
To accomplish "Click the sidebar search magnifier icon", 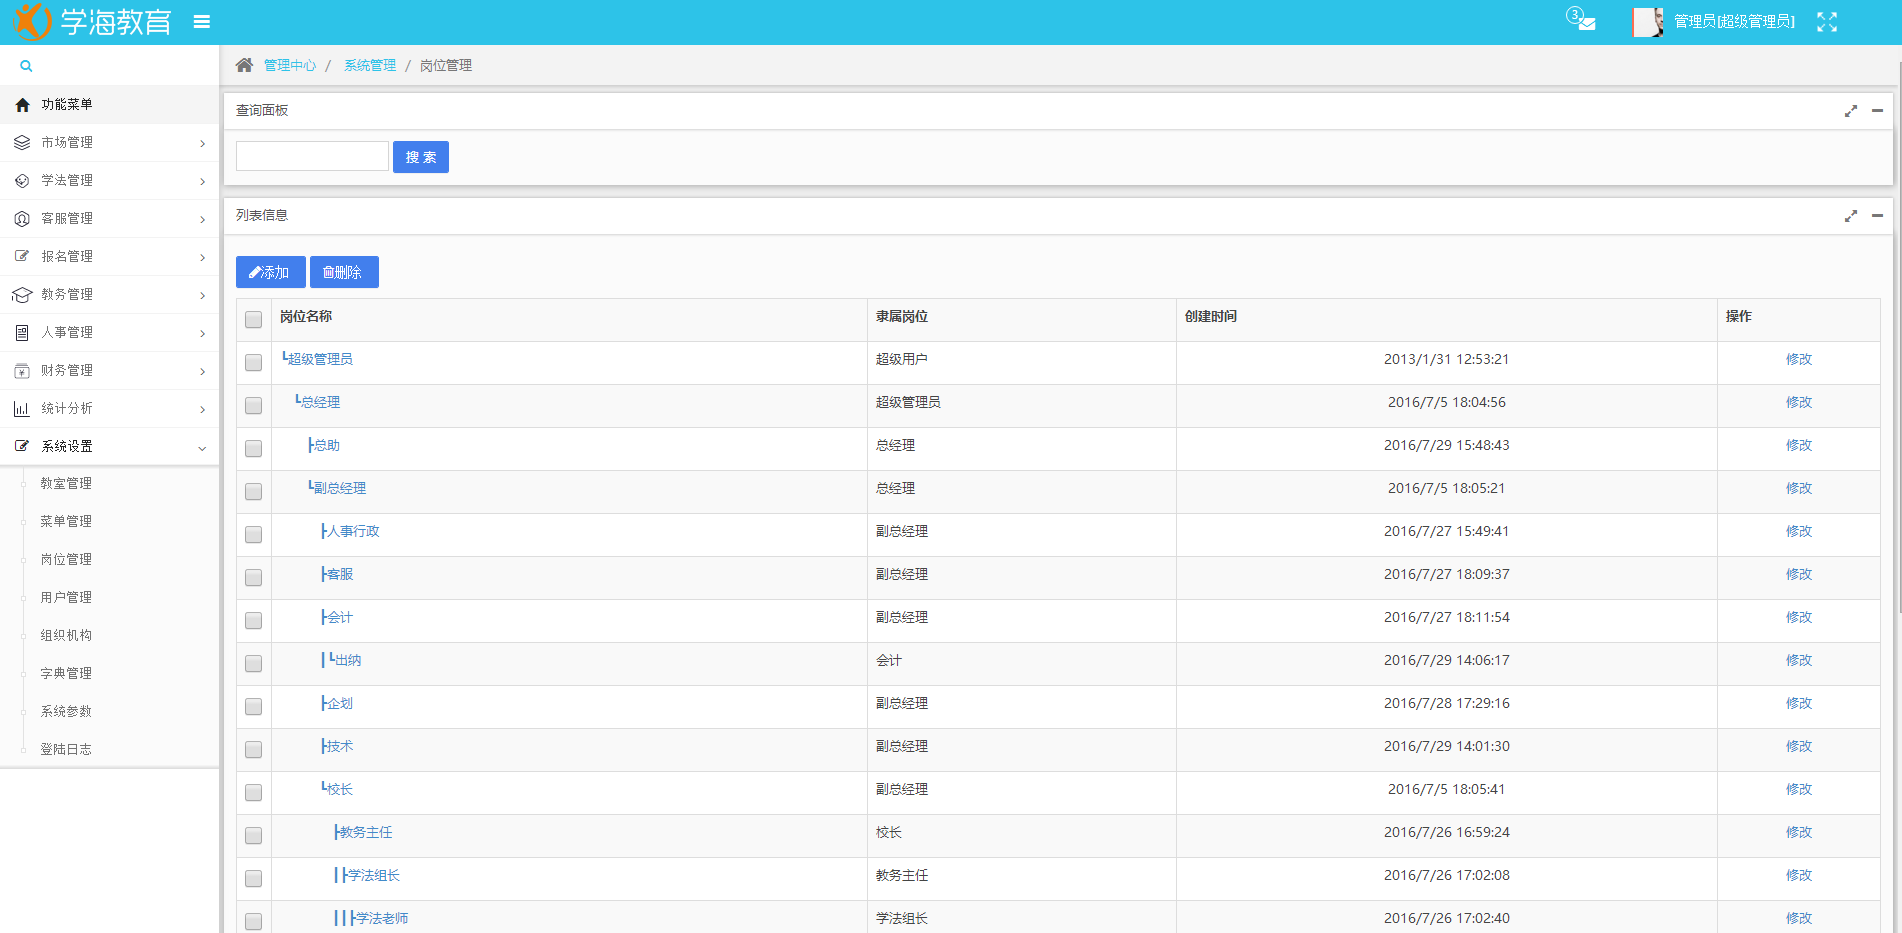I will [x=26, y=66].
